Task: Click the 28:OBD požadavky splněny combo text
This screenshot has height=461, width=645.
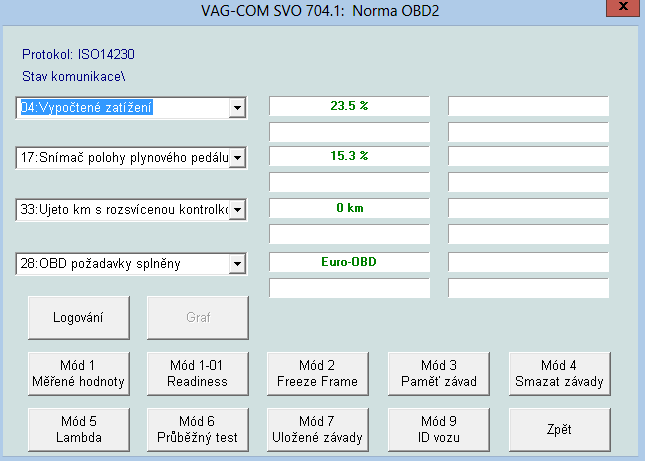Action: click(100, 264)
